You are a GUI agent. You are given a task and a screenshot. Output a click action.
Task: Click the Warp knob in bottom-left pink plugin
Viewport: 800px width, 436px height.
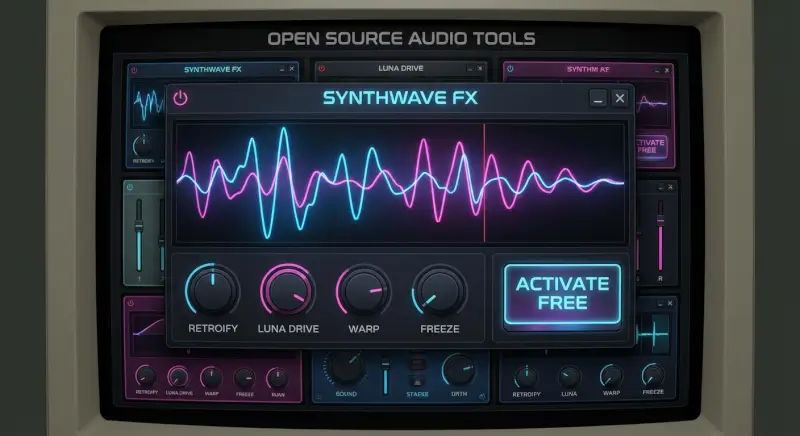pyautogui.click(x=211, y=378)
